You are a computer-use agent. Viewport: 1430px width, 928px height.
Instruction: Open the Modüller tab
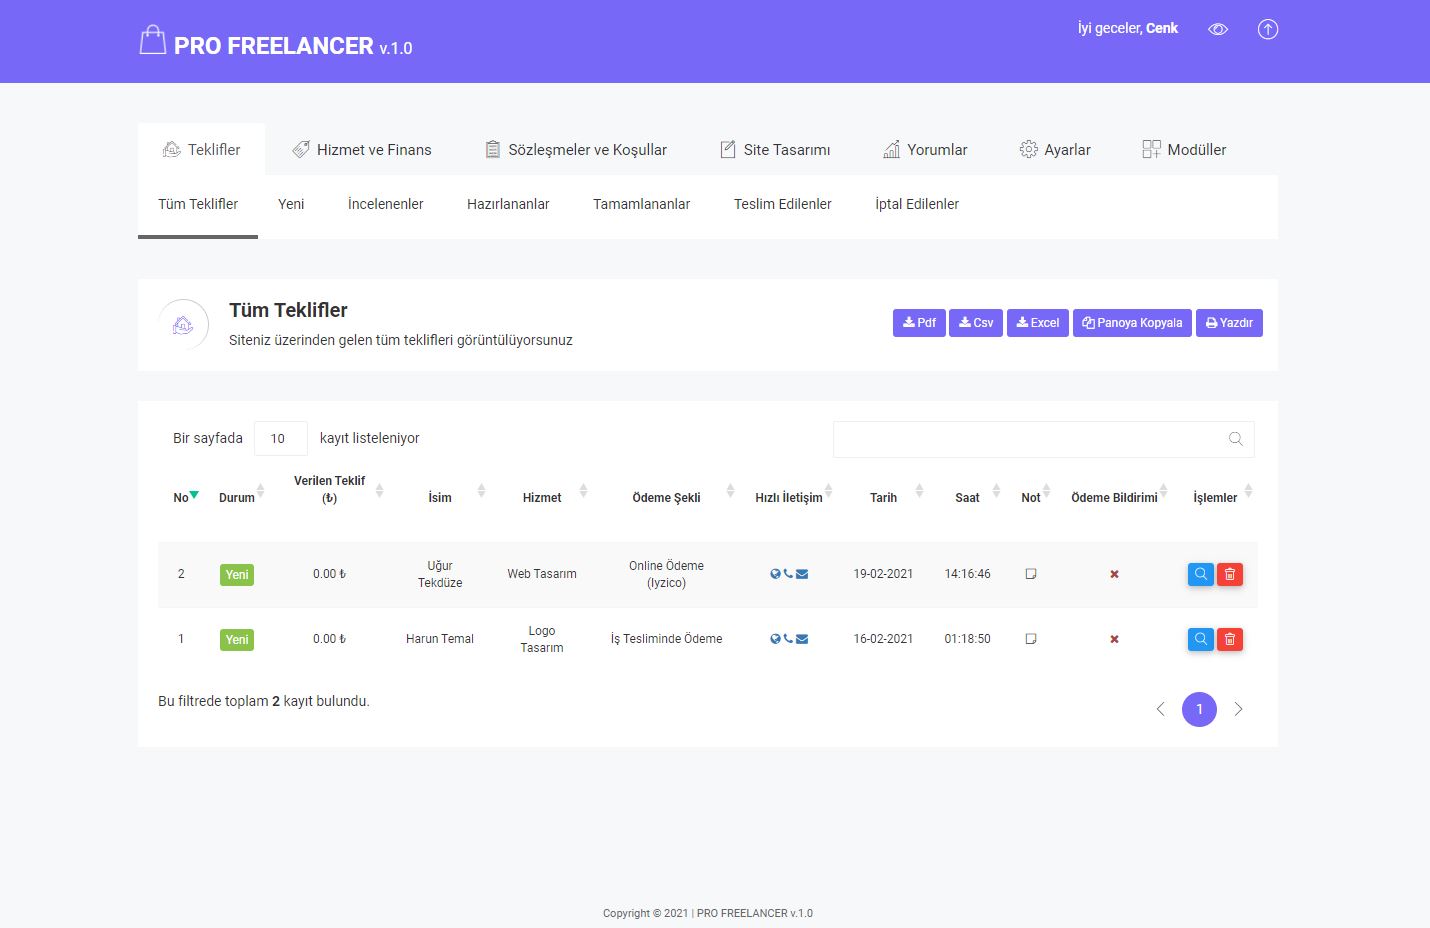coord(1184,149)
